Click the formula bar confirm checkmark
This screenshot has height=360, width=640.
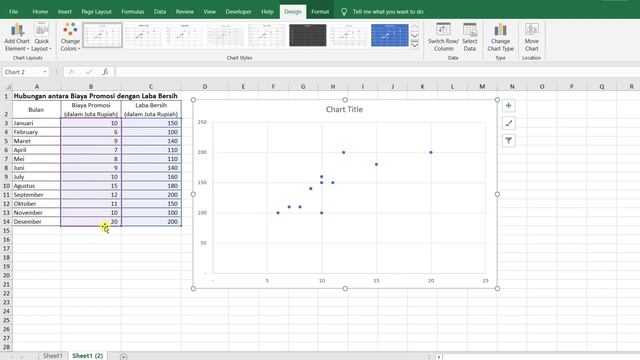[x=89, y=72]
